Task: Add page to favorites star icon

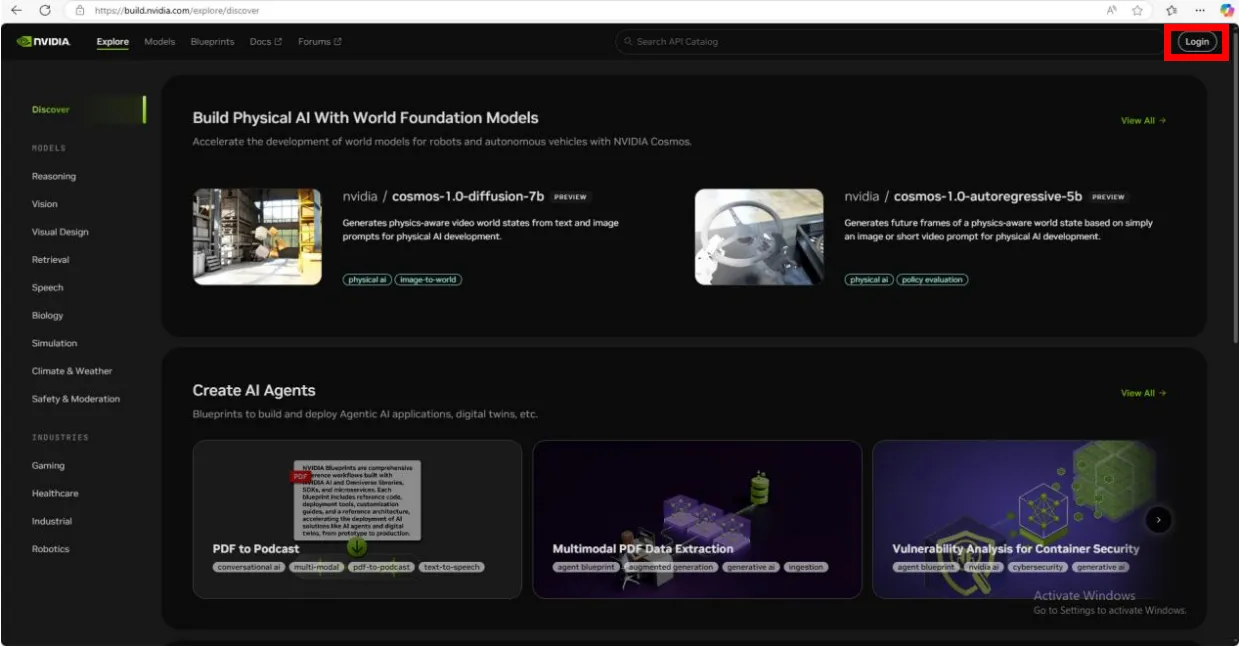Action: (1137, 10)
